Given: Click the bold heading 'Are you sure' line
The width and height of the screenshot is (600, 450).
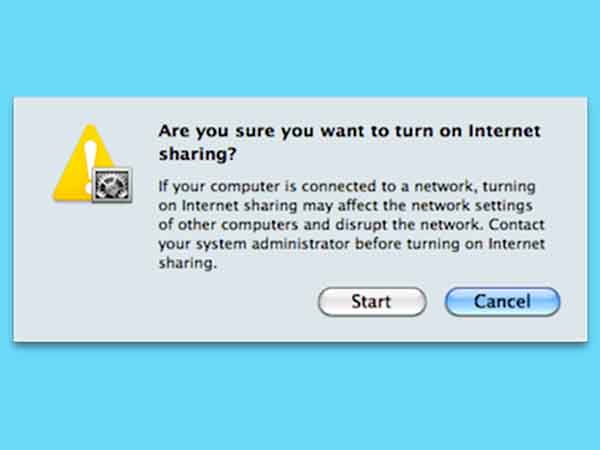Looking at the screenshot, I should [x=349, y=131].
